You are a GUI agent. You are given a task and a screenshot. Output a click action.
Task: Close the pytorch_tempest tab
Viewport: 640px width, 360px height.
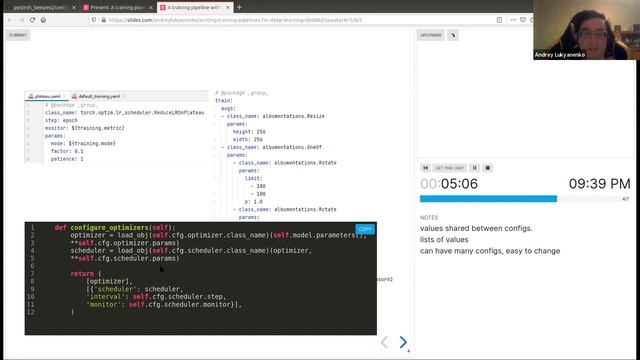pos(74,7)
